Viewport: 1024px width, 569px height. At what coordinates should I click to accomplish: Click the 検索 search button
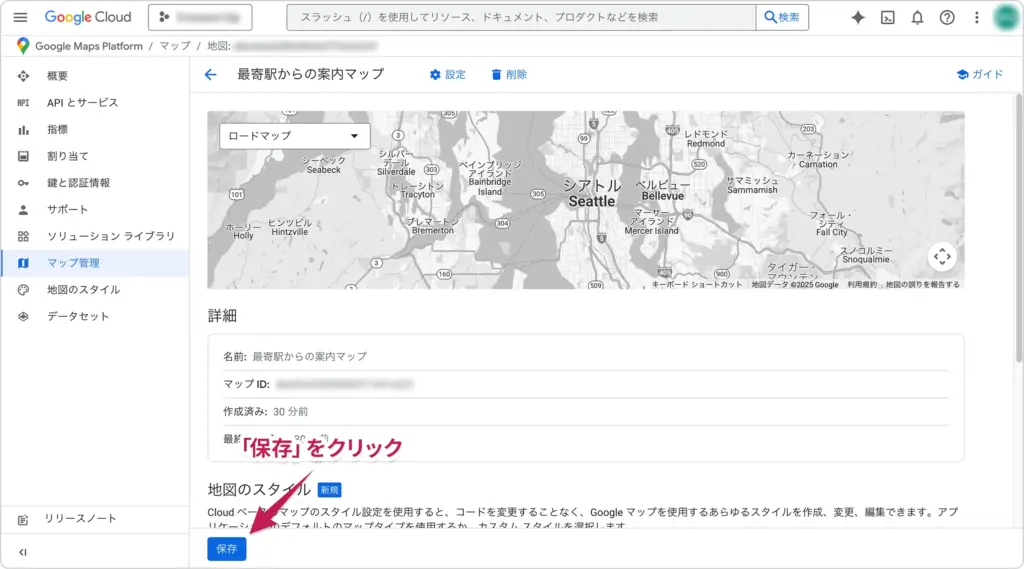point(782,18)
